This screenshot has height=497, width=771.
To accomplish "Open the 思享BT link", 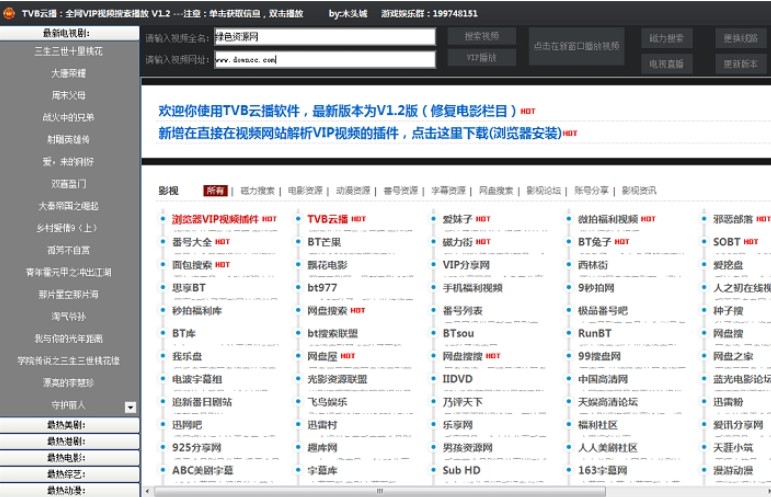I will [189, 288].
